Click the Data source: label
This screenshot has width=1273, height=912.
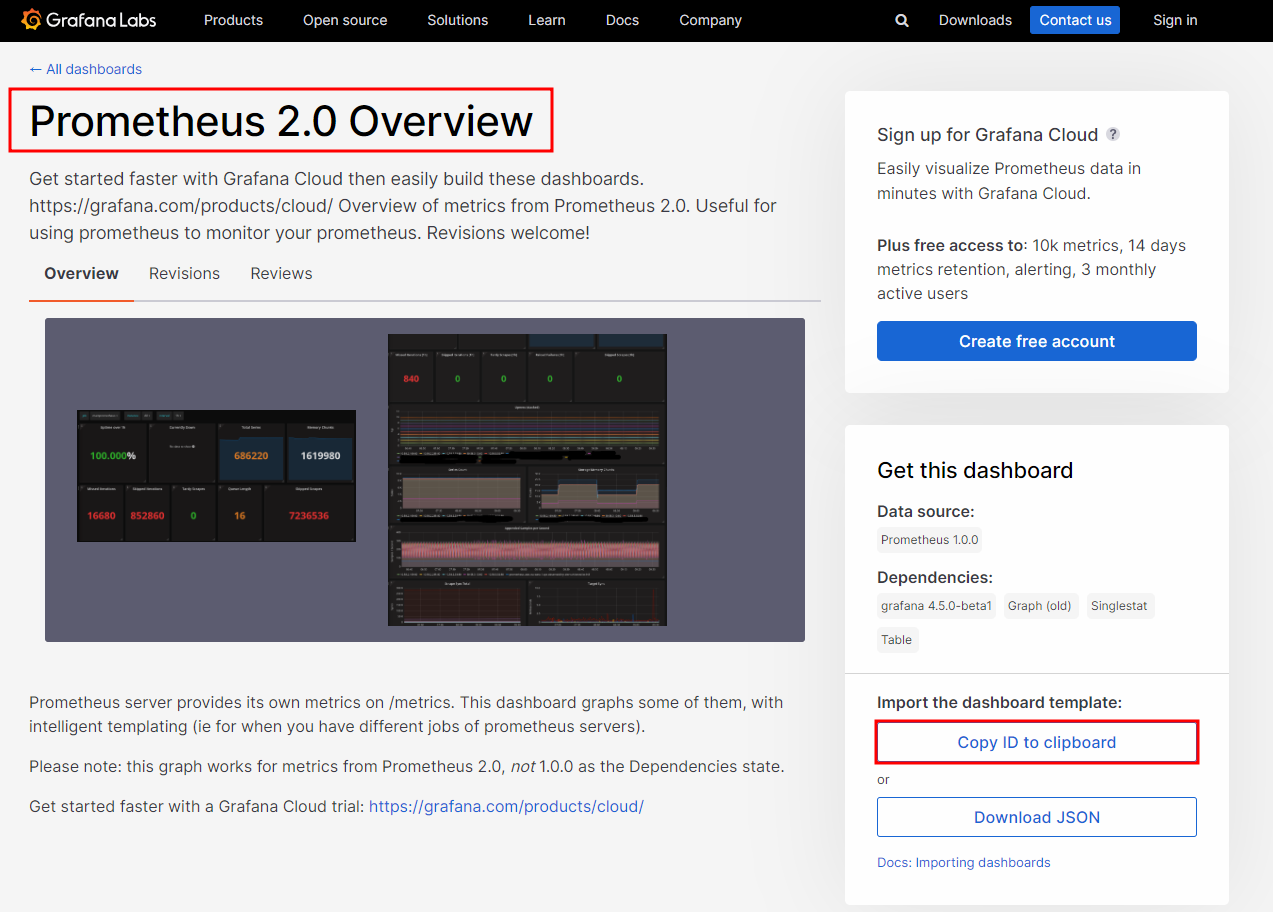click(925, 511)
